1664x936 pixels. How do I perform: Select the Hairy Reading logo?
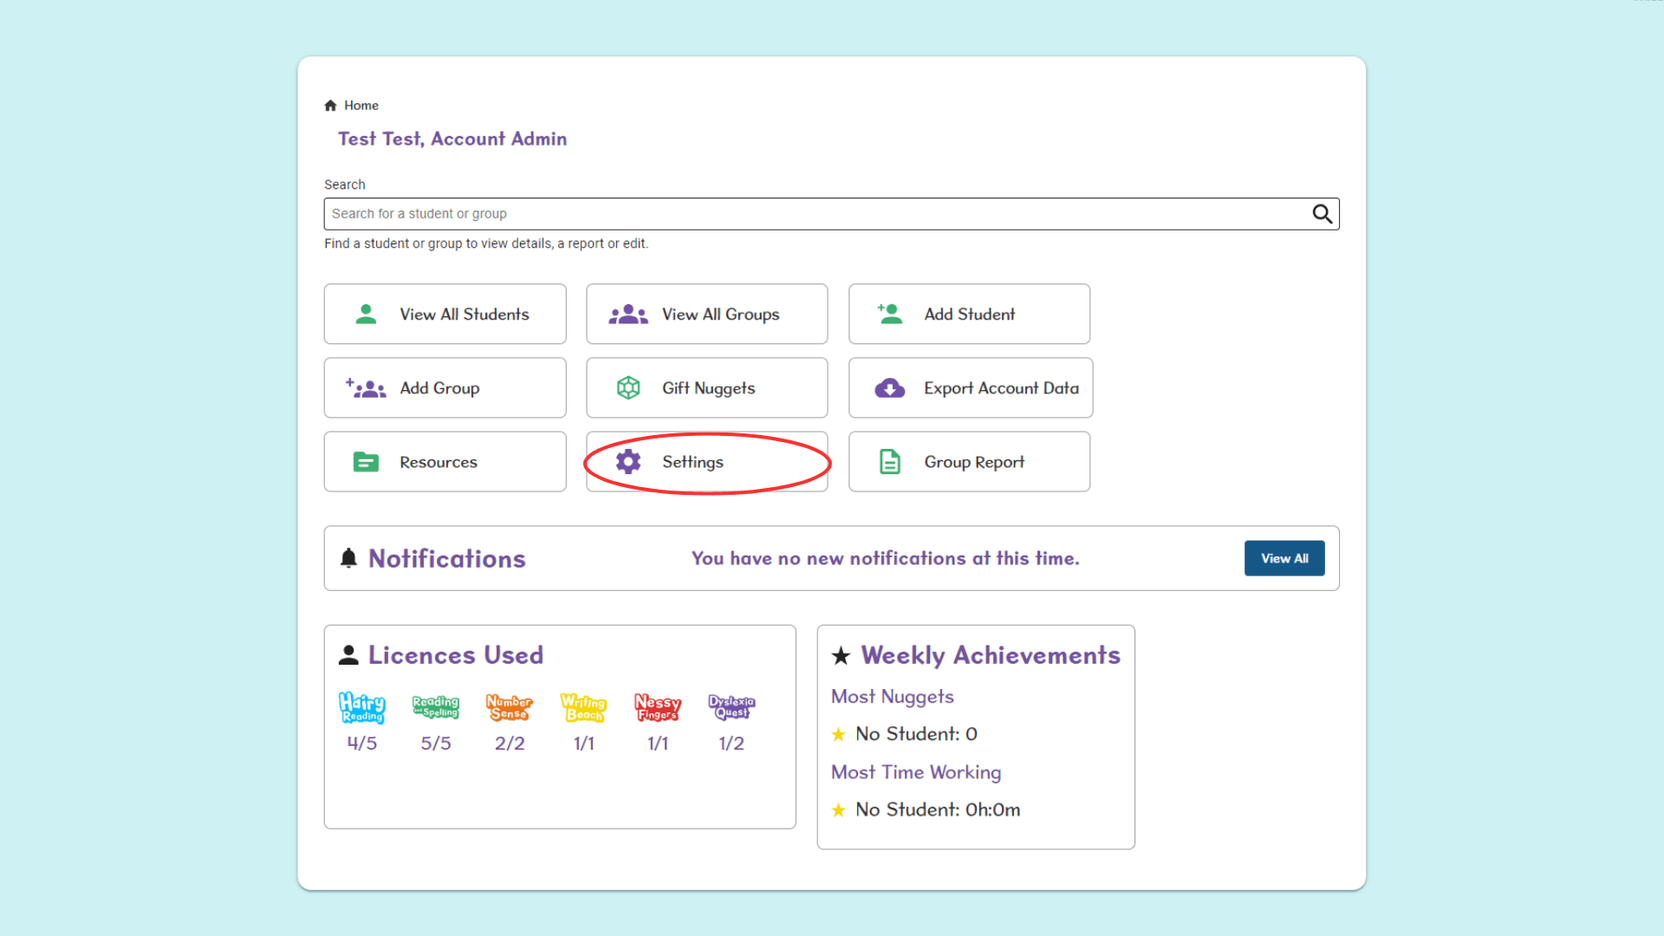click(x=362, y=708)
